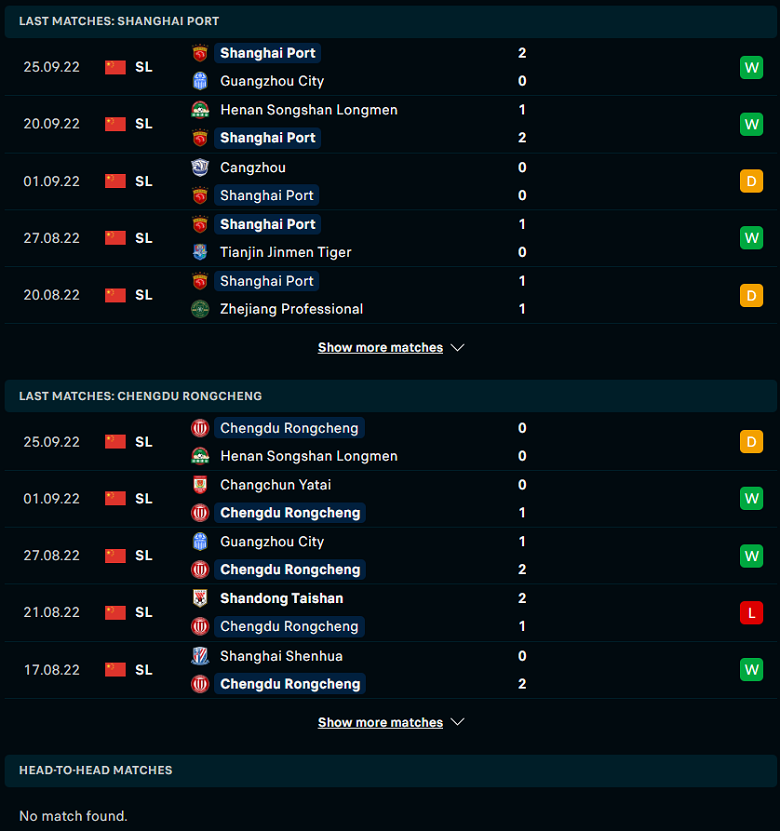This screenshot has width=780, height=831.
Task: Click Henan Songshan Longmen crest in 20.09.22 match
Action: click(200, 110)
